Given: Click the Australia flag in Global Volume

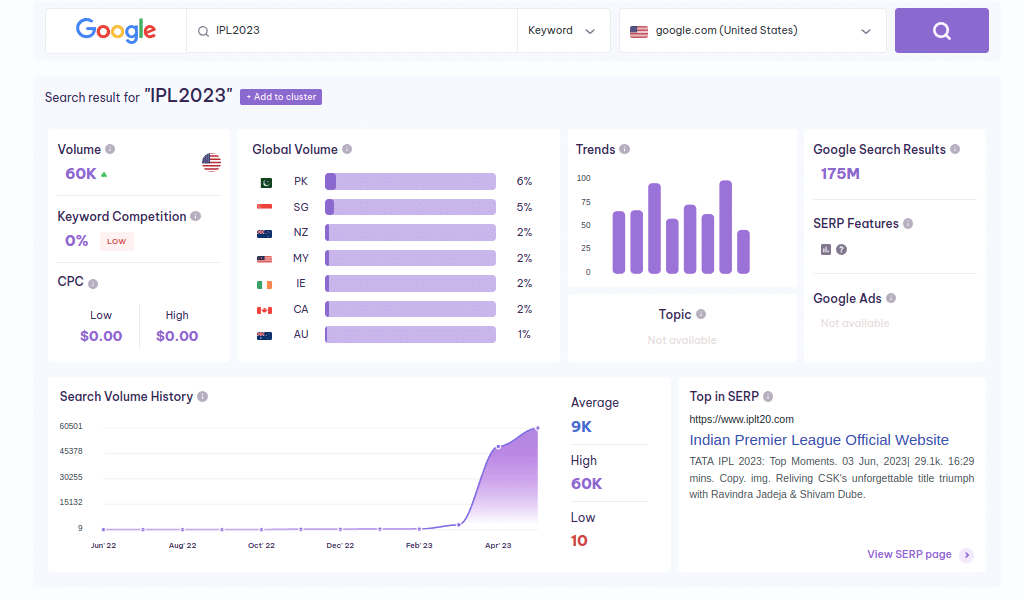Looking at the screenshot, I should point(264,336).
